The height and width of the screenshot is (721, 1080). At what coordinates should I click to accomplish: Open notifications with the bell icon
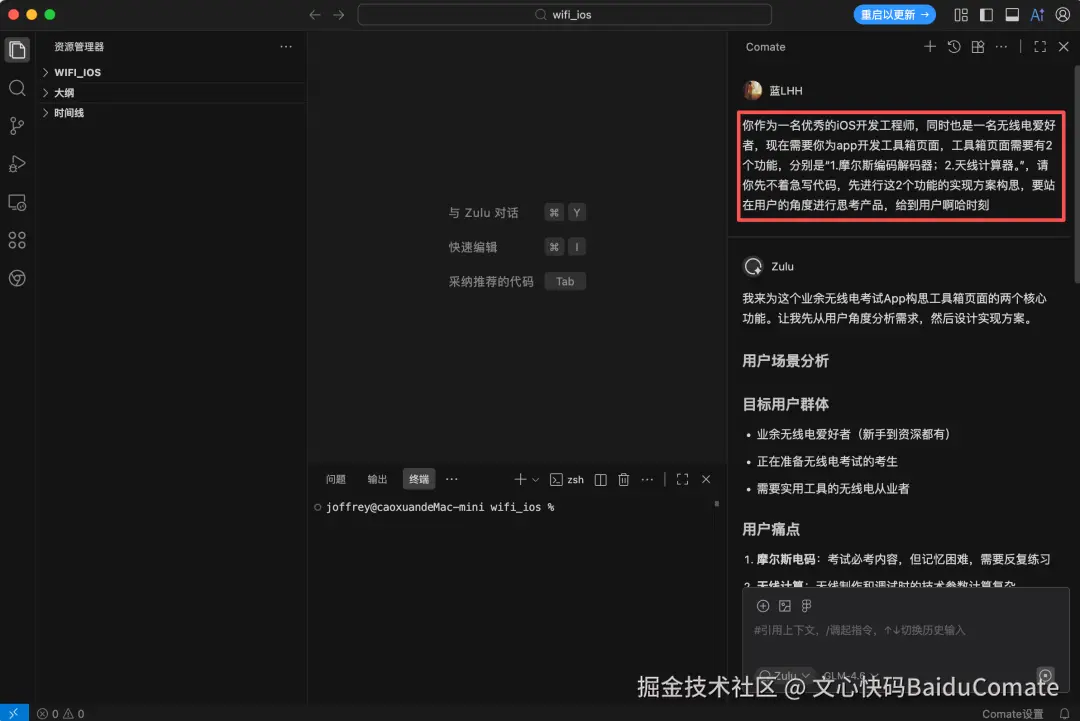coord(1064,714)
